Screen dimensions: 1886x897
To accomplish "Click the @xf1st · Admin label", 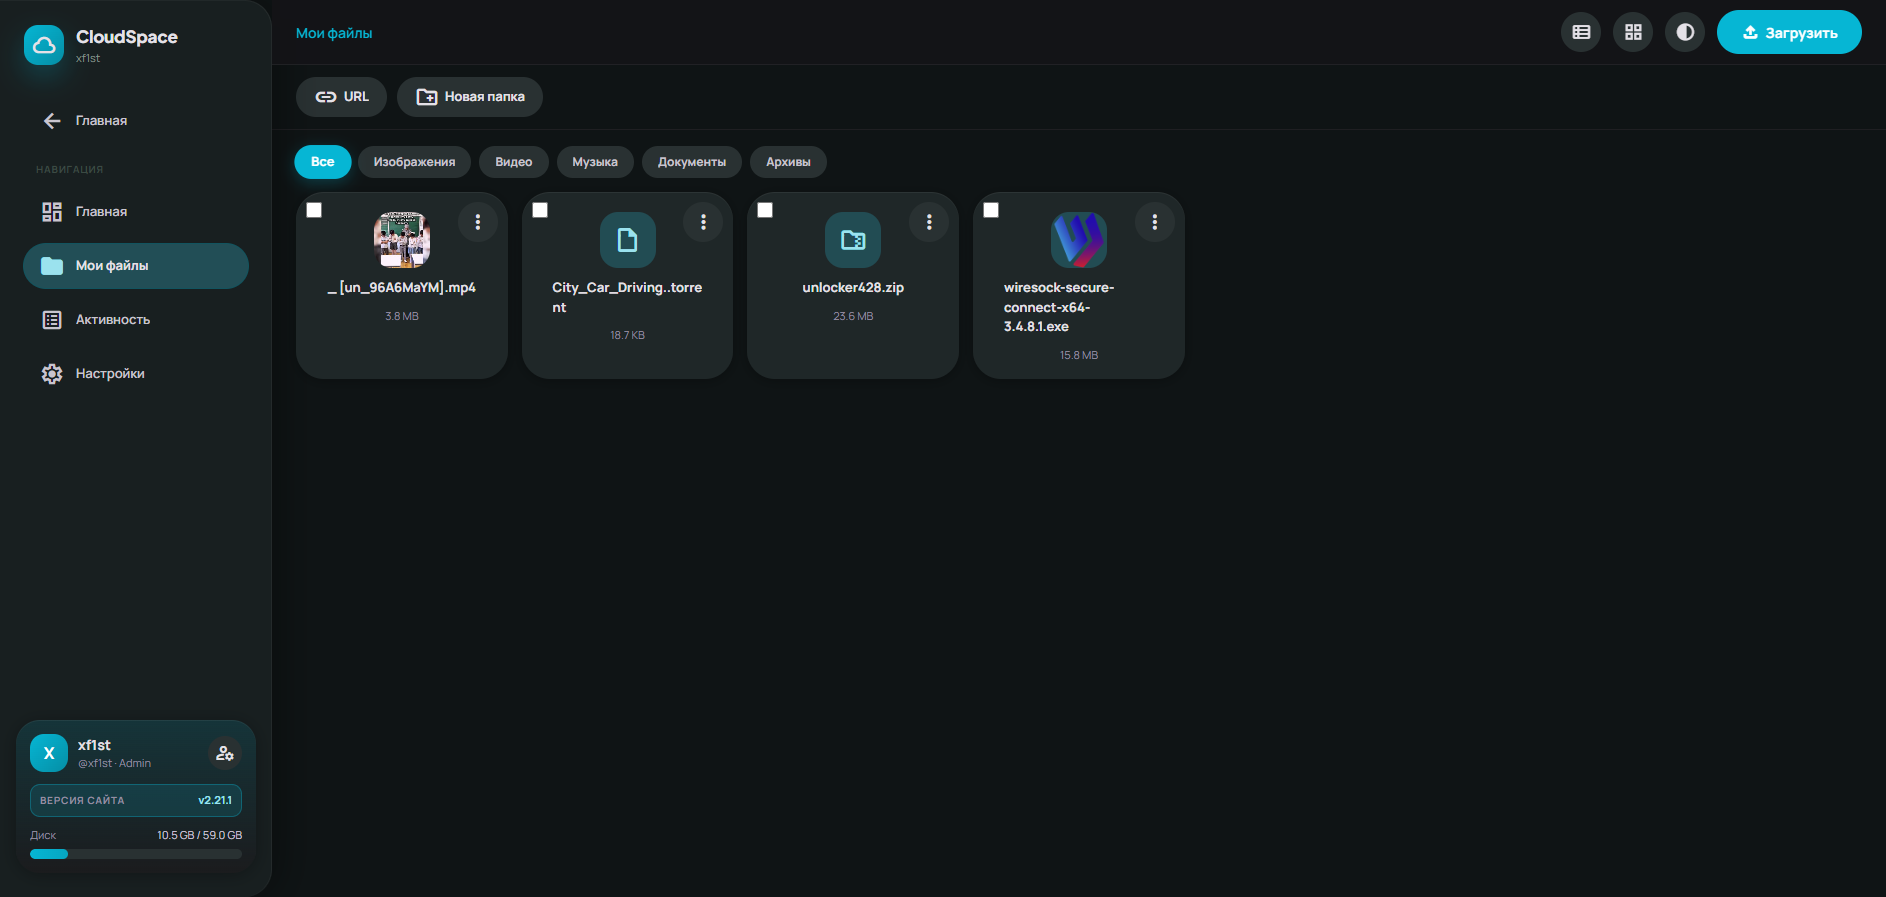I will click(x=115, y=763).
